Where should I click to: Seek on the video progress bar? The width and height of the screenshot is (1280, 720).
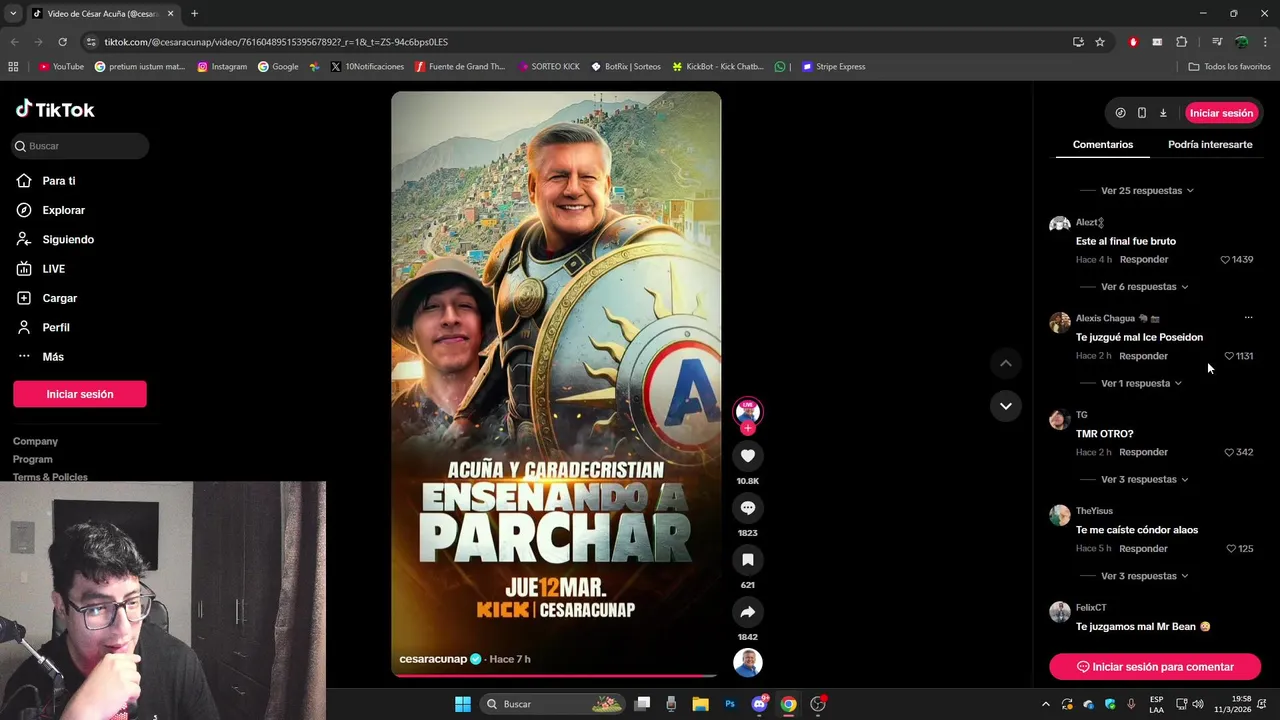[556, 675]
